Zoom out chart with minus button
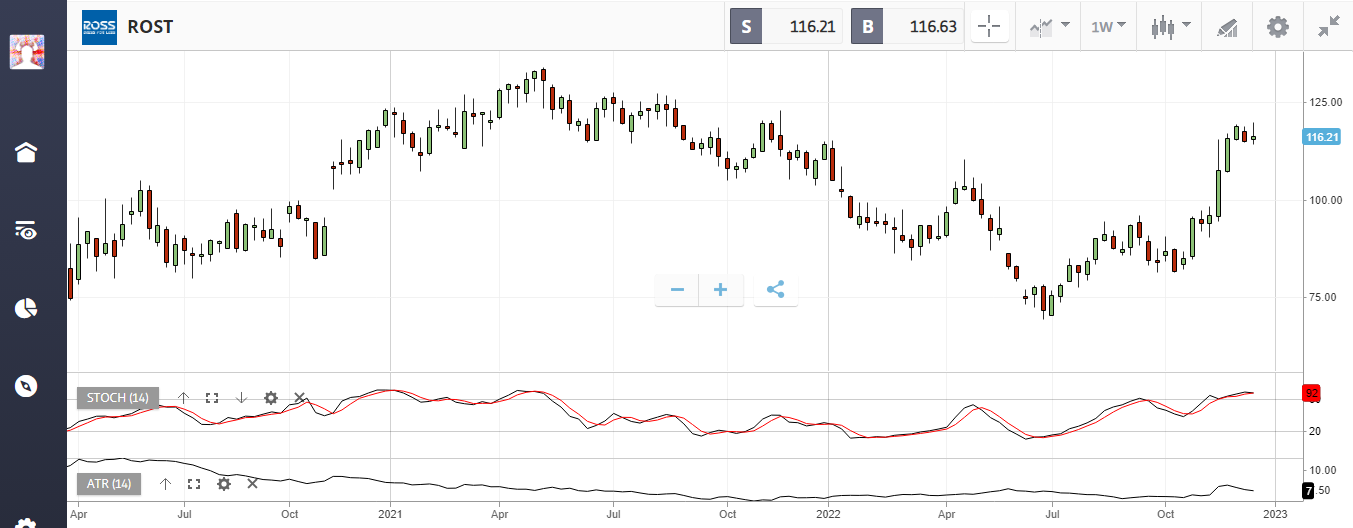Viewport: 1353px width, 528px height. coord(677,290)
